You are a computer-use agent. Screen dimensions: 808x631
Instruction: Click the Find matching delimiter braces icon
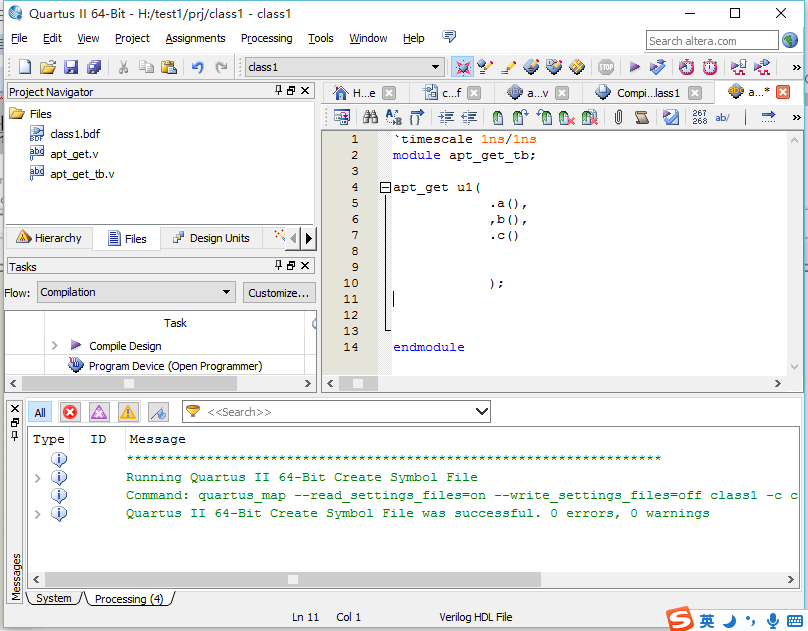pyautogui.click(x=416, y=117)
